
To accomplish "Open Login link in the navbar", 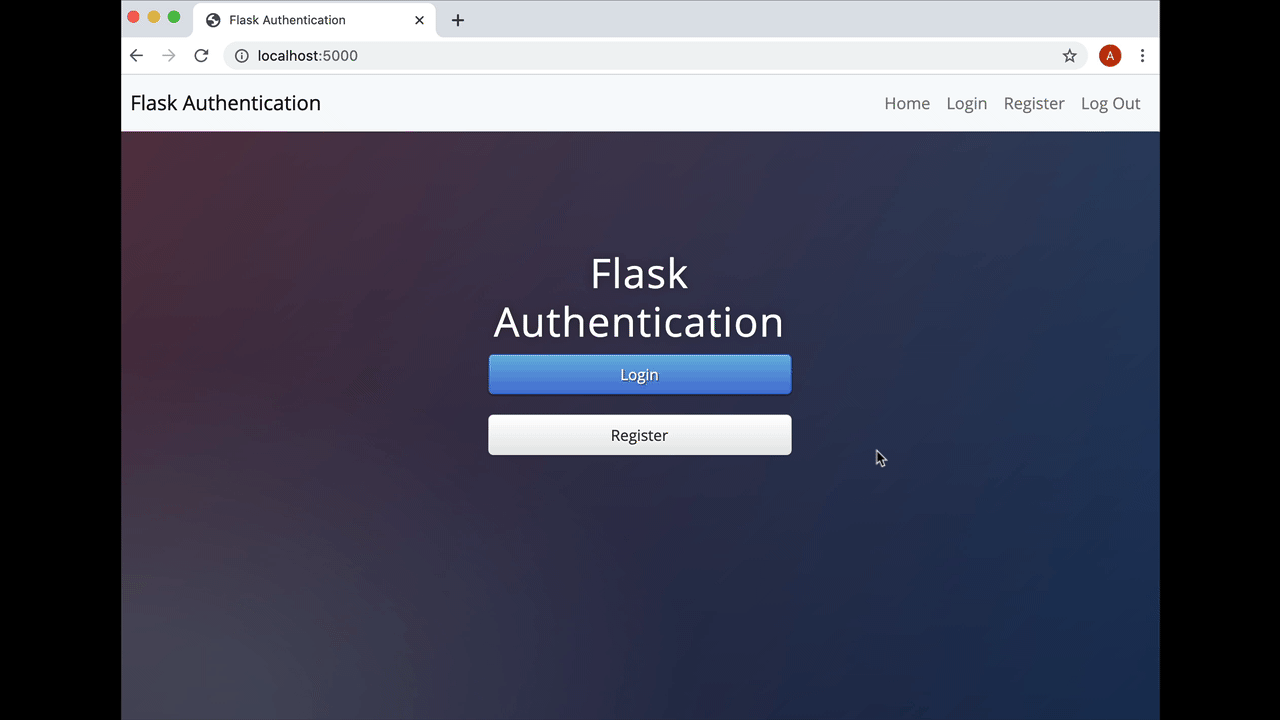I will click(x=967, y=103).
